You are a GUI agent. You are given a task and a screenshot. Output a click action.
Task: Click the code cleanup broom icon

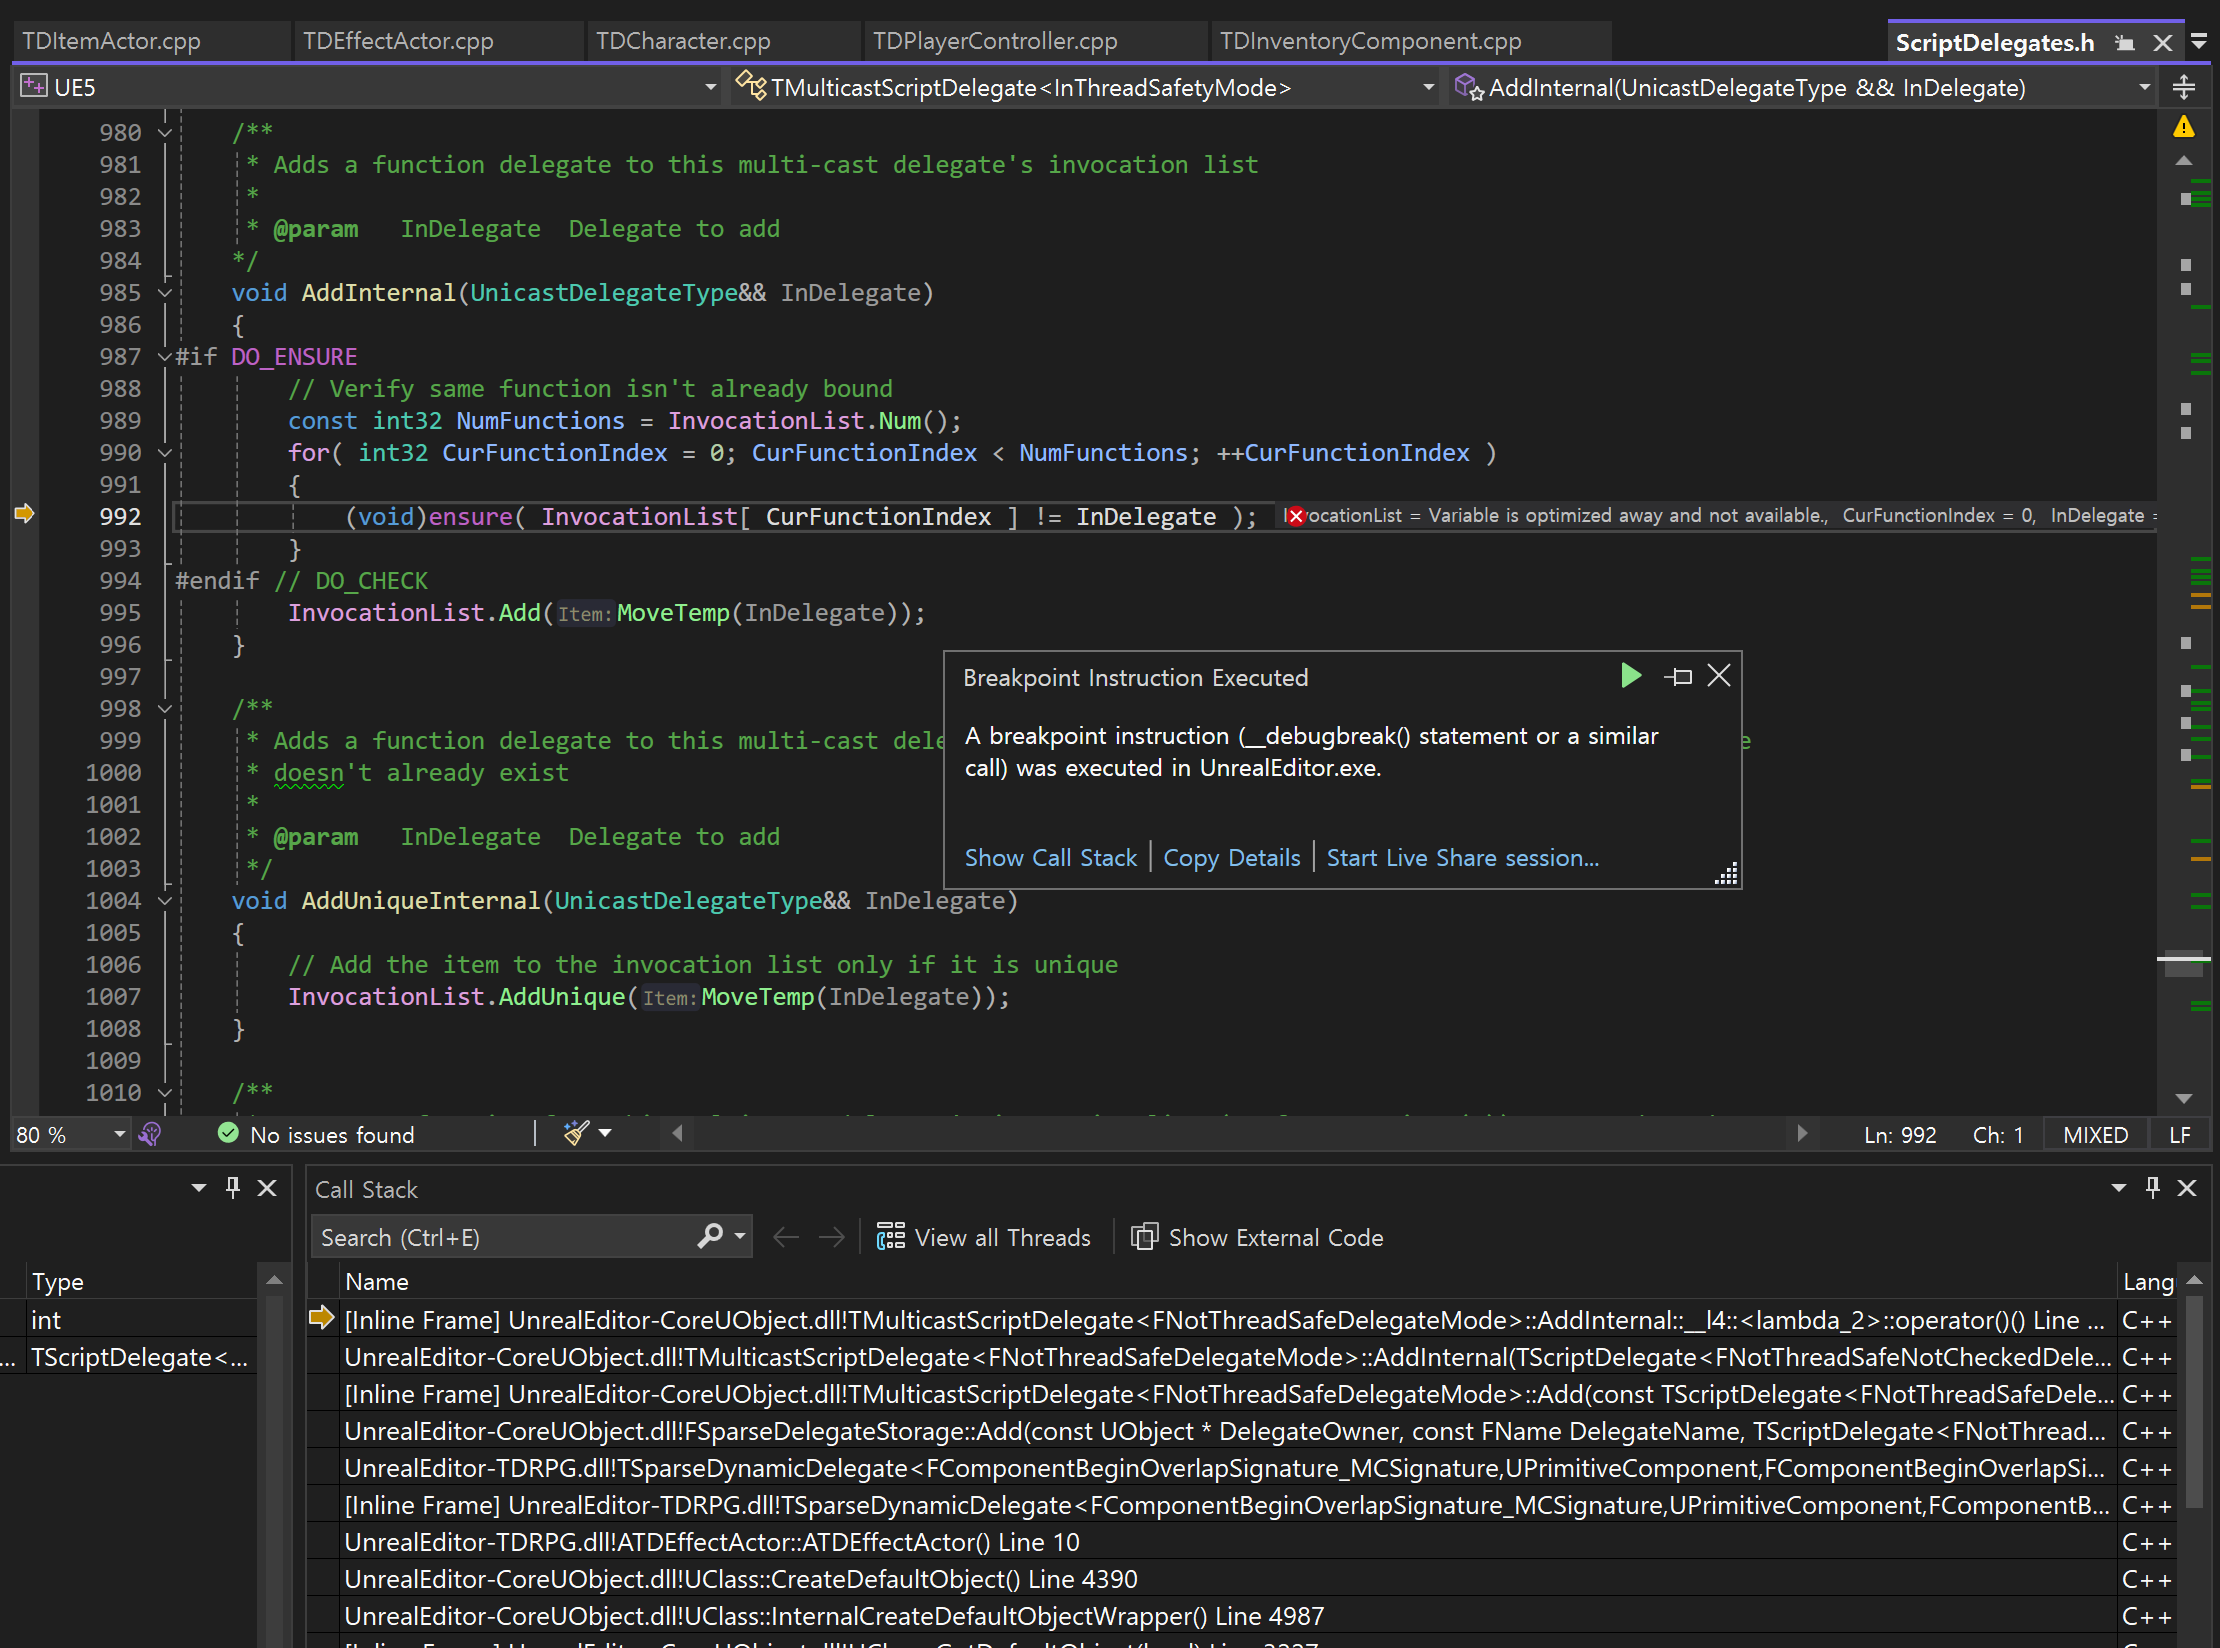[576, 1133]
